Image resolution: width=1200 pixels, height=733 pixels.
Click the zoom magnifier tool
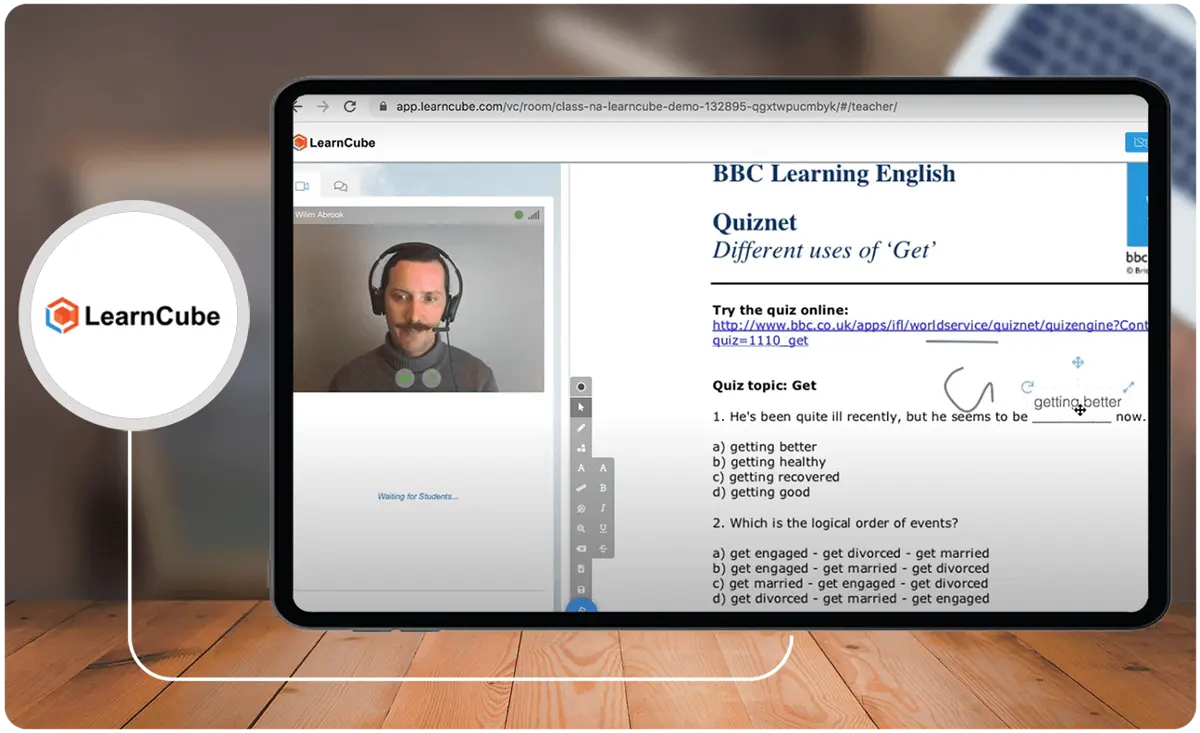(x=581, y=528)
